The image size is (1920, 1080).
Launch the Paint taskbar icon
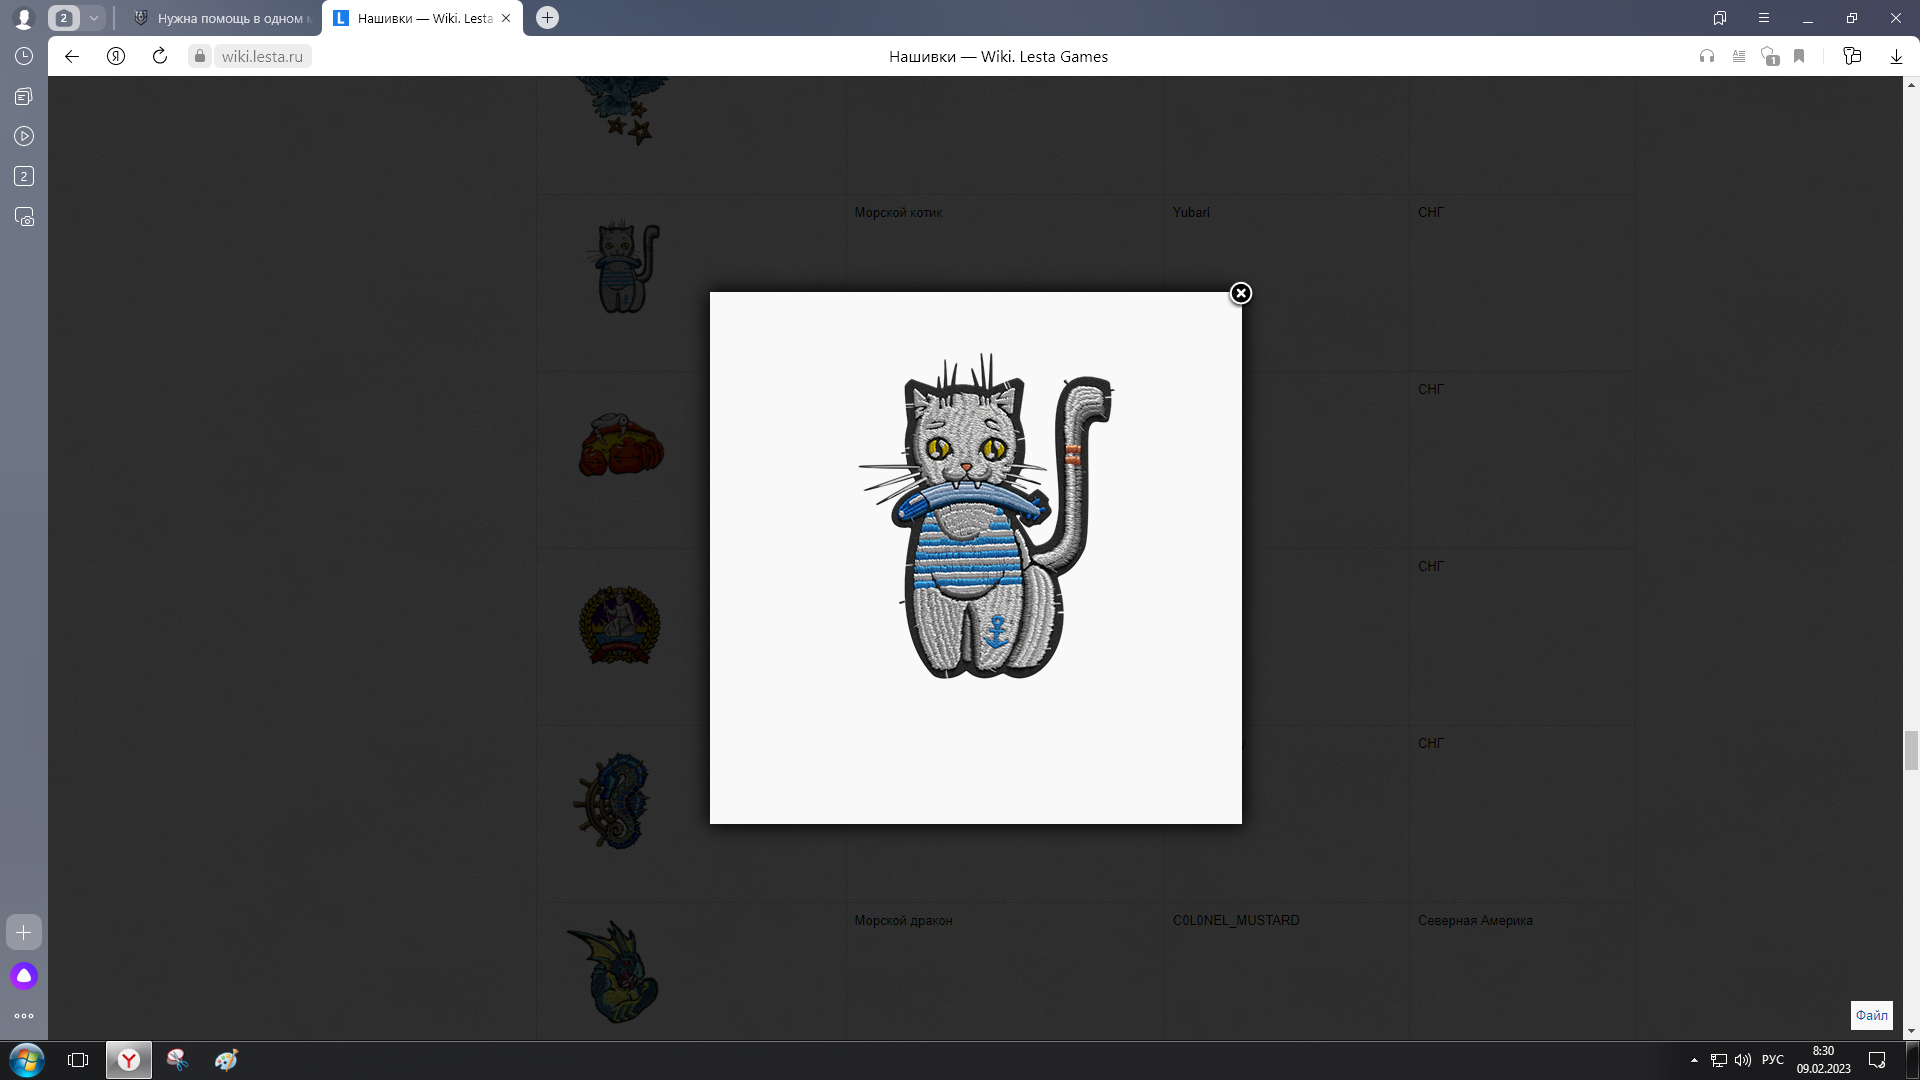point(226,1060)
